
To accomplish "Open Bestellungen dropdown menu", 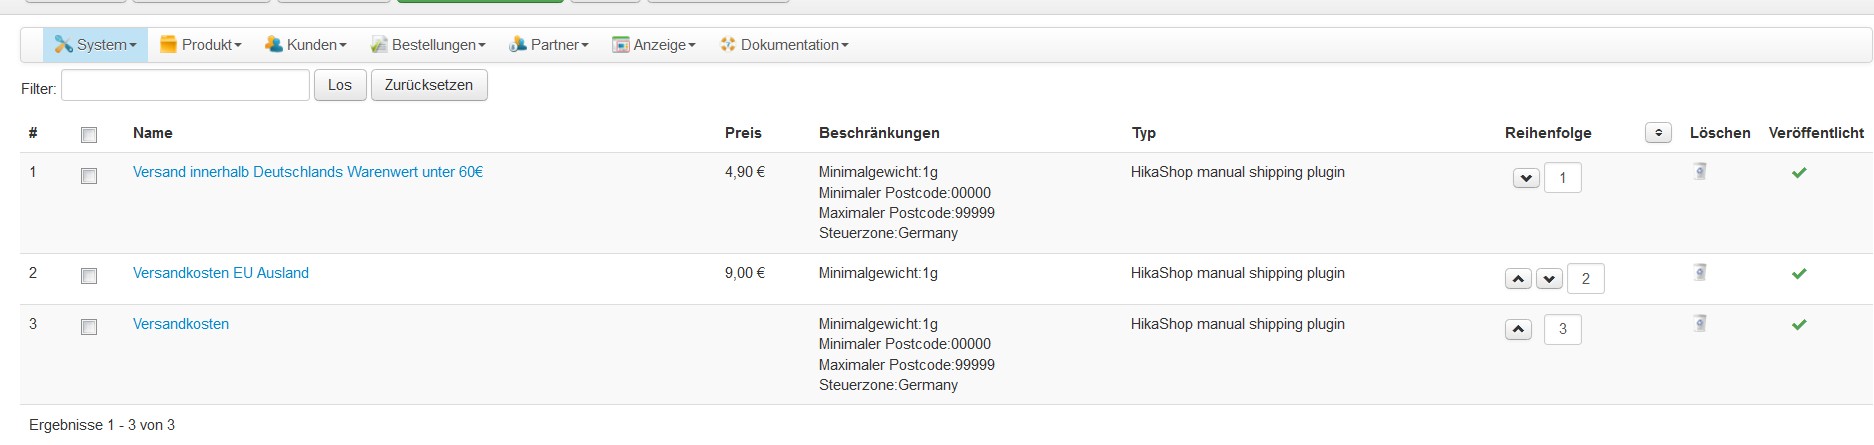I will [428, 45].
